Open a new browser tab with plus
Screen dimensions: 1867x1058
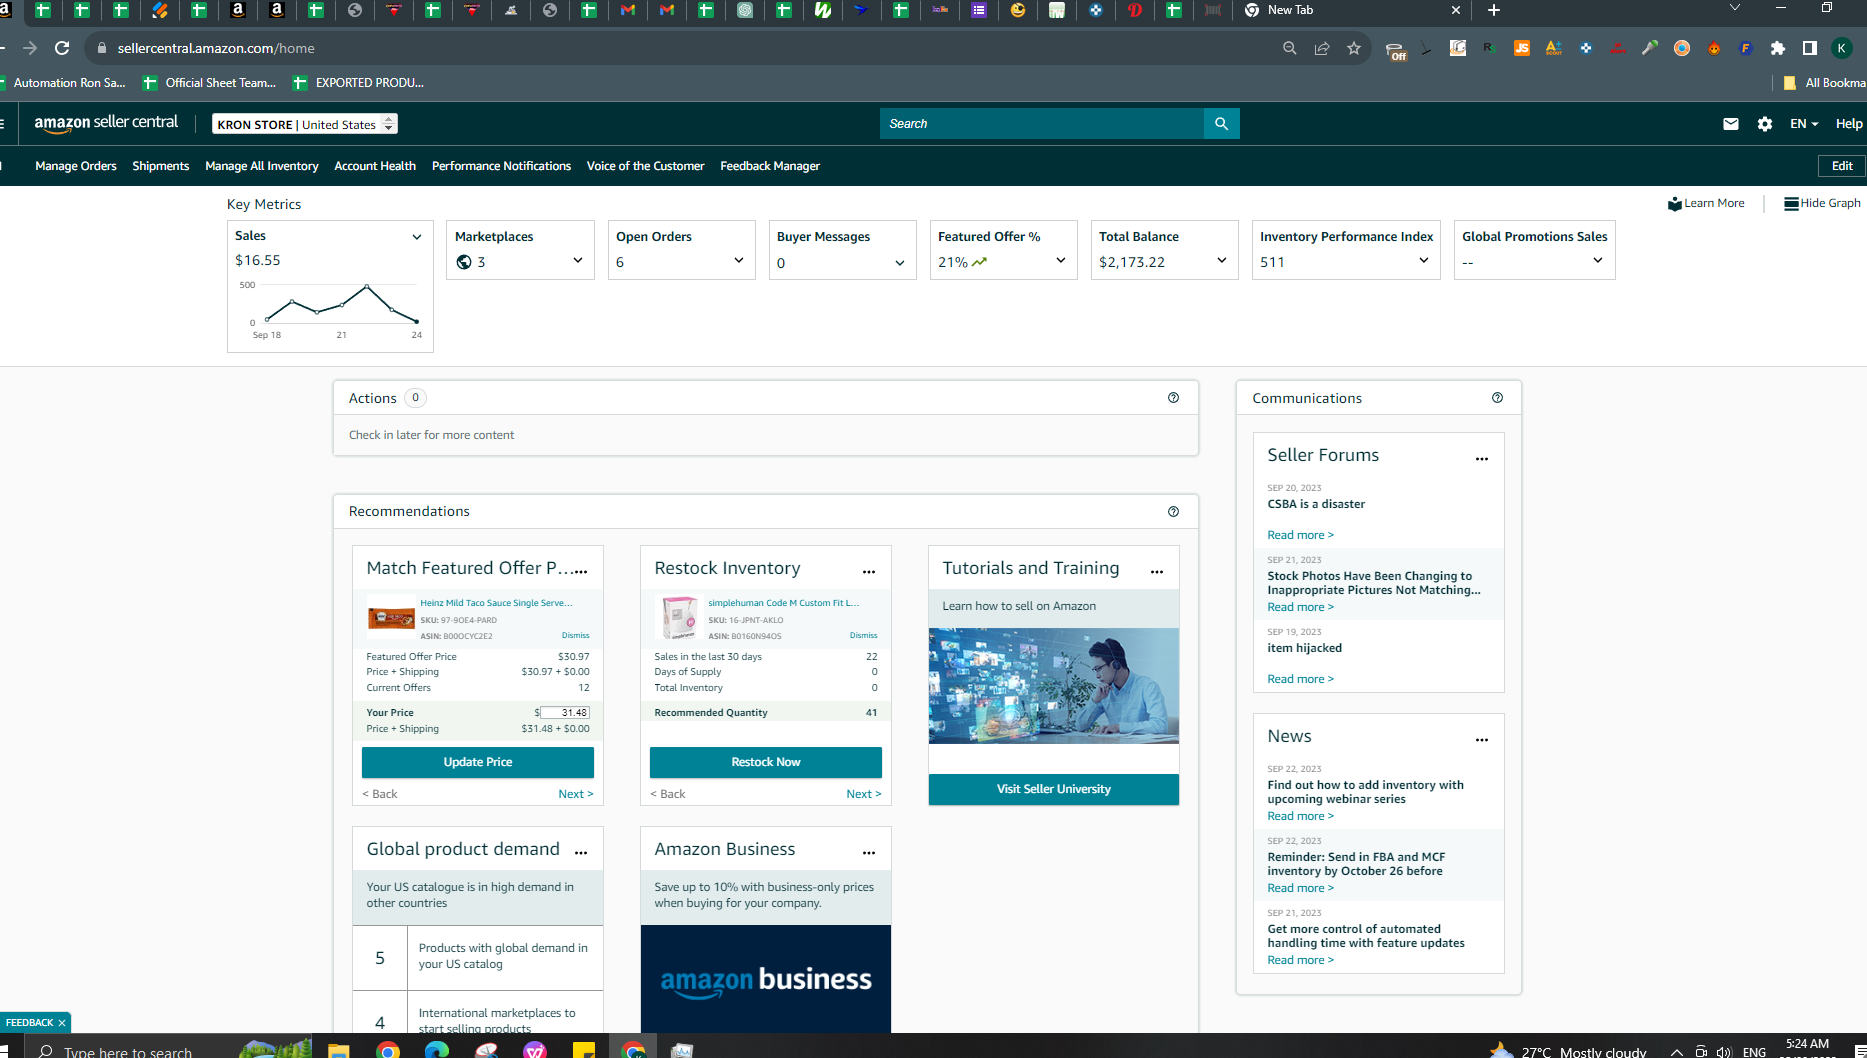point(1494,10)
